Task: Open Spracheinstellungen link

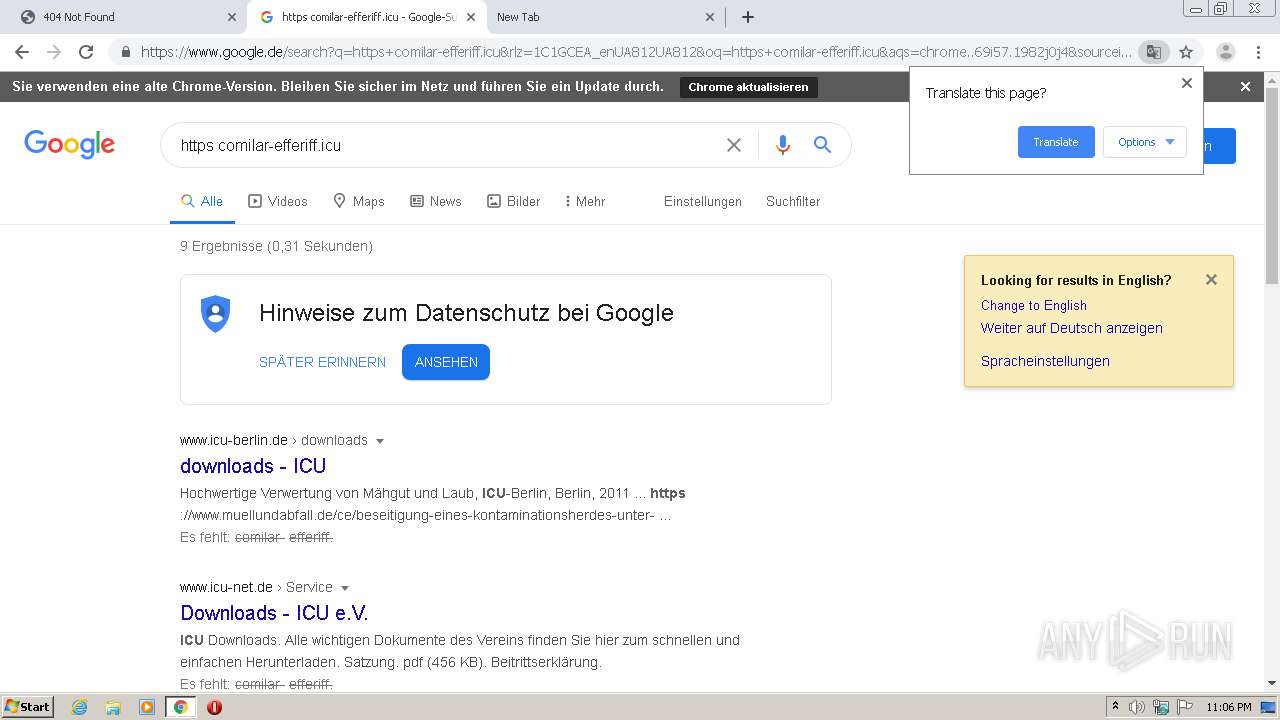Action: [1045, 361]
